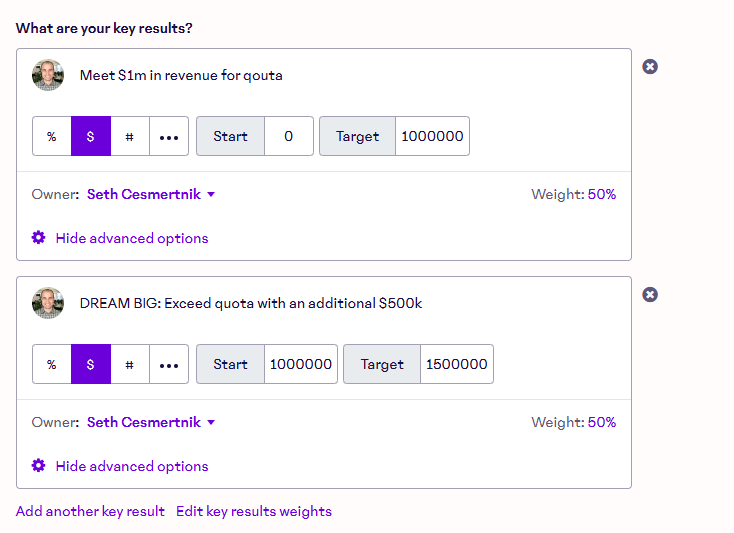Screen dimensions: 734x533
Task: Click the avatar beside Meet $1m revenue
Action: pyautogui.click(x=48, y=76)
